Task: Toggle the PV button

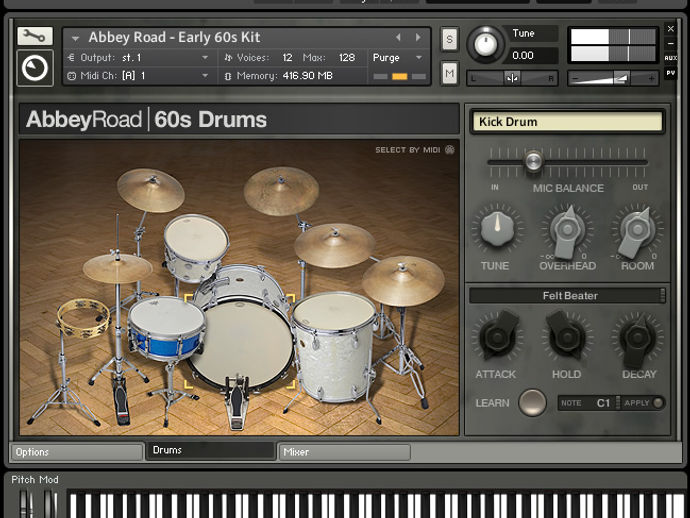Action: [671, 73]
